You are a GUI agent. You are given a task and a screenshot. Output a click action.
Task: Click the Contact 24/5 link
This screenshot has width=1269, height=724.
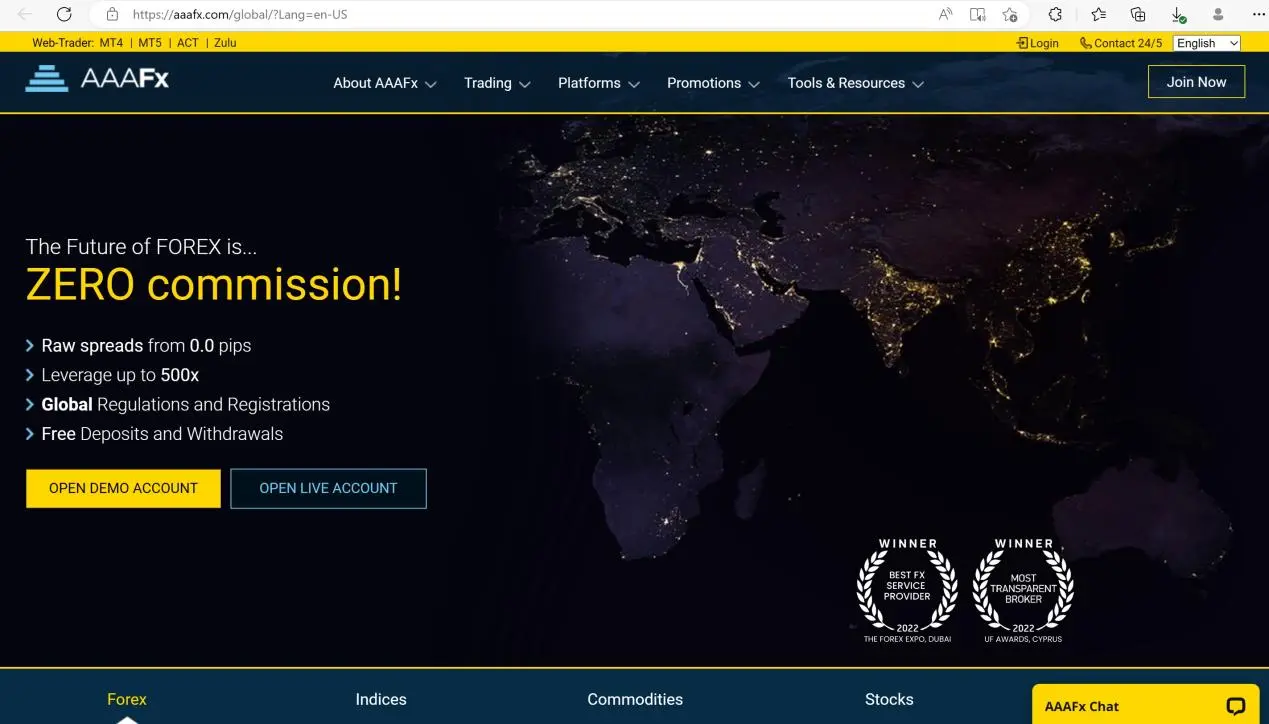(x=1128, y=43)
